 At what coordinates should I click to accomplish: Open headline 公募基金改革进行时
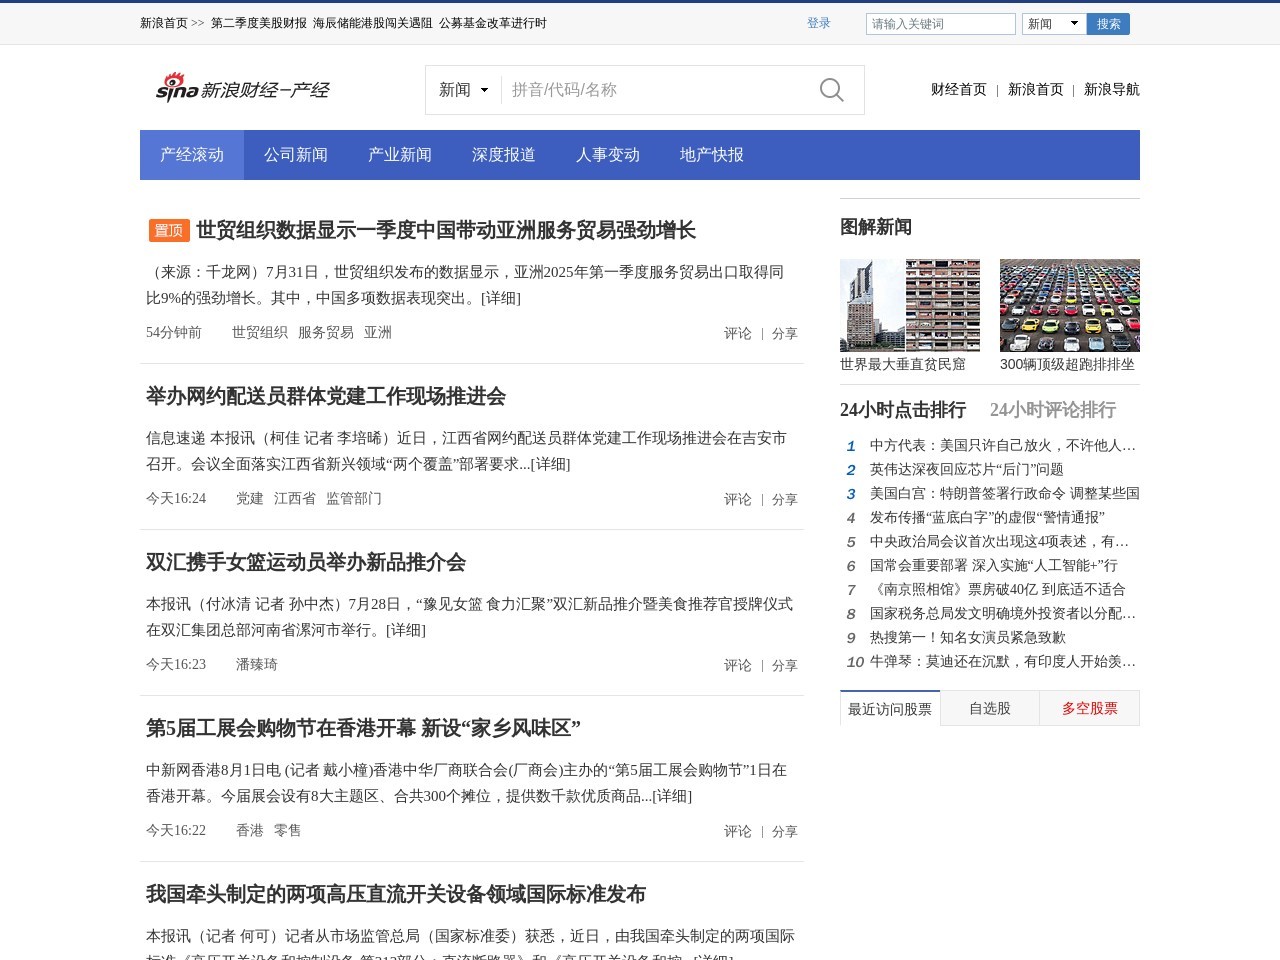[x=493, y=23]
